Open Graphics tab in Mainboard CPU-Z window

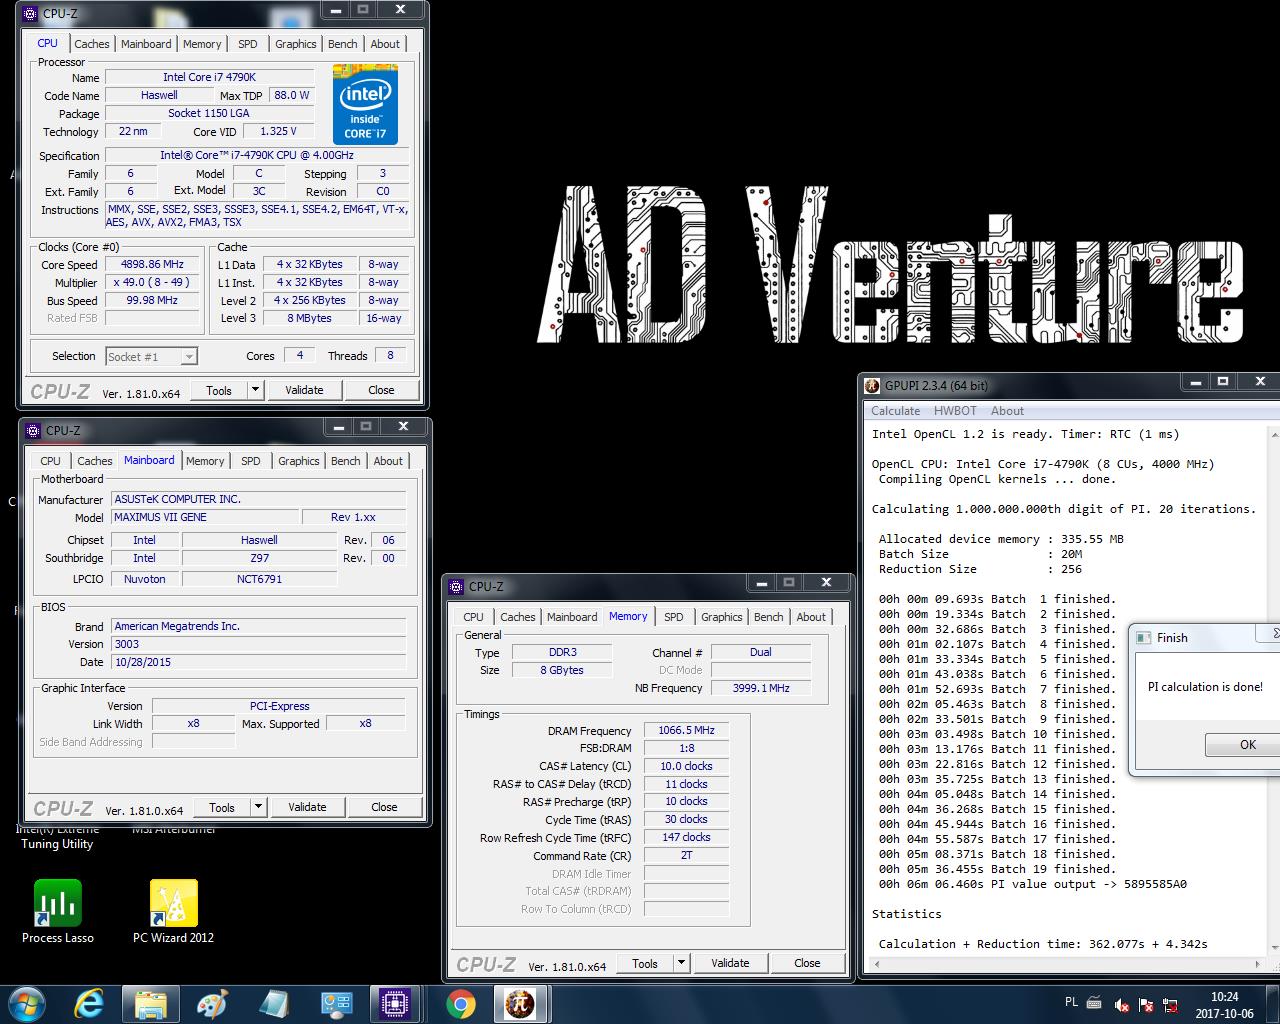click(299, 461)
